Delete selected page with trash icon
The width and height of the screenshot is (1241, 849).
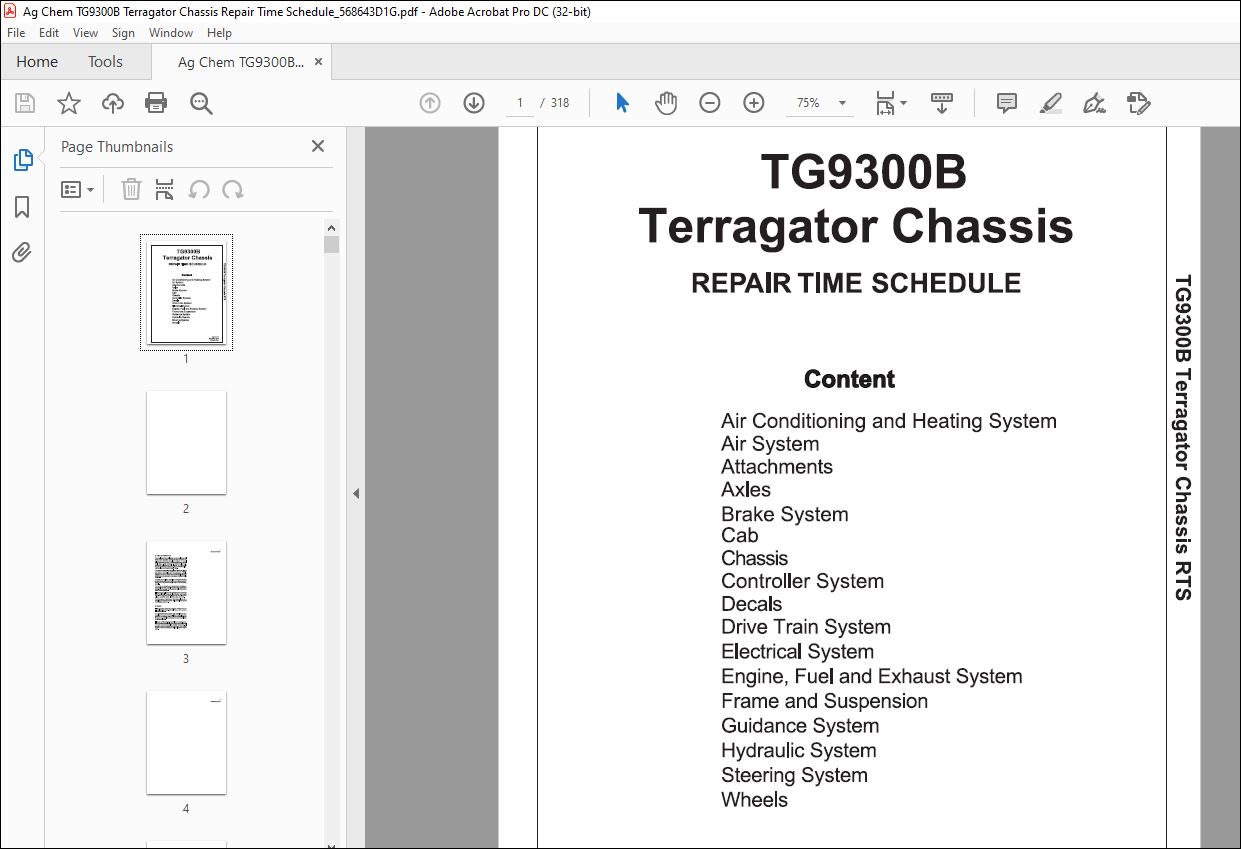(131, 189)
